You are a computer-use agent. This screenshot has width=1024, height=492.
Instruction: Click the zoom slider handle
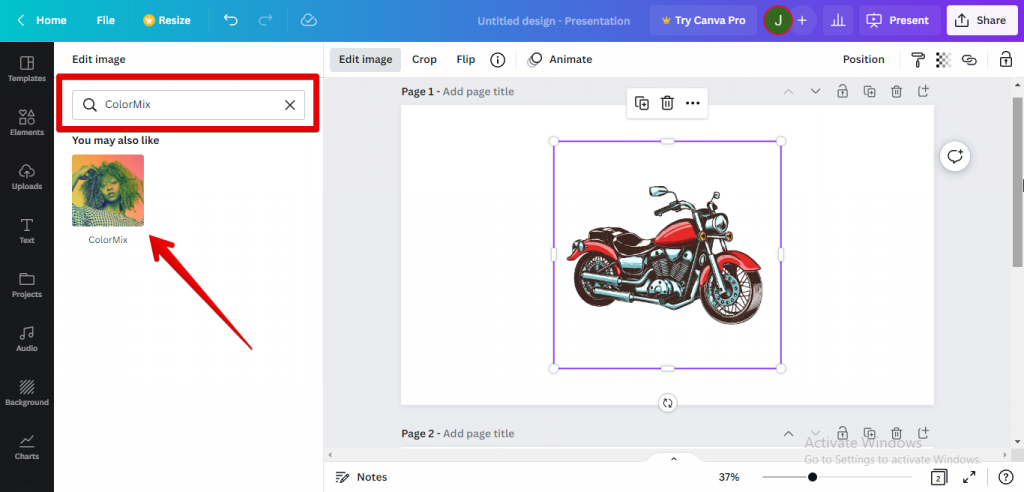812,477
